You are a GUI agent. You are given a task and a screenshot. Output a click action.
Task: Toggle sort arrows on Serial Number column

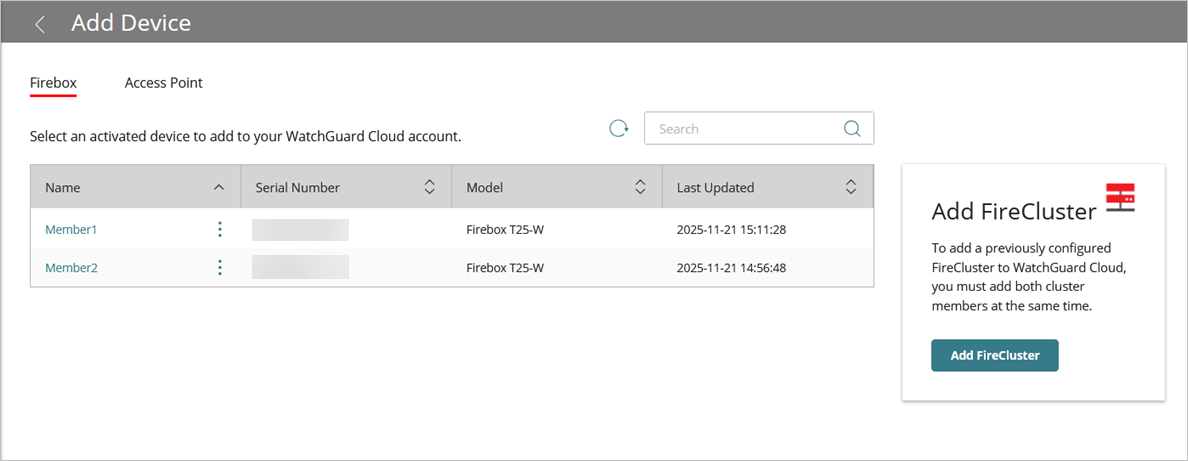(430, 187)
